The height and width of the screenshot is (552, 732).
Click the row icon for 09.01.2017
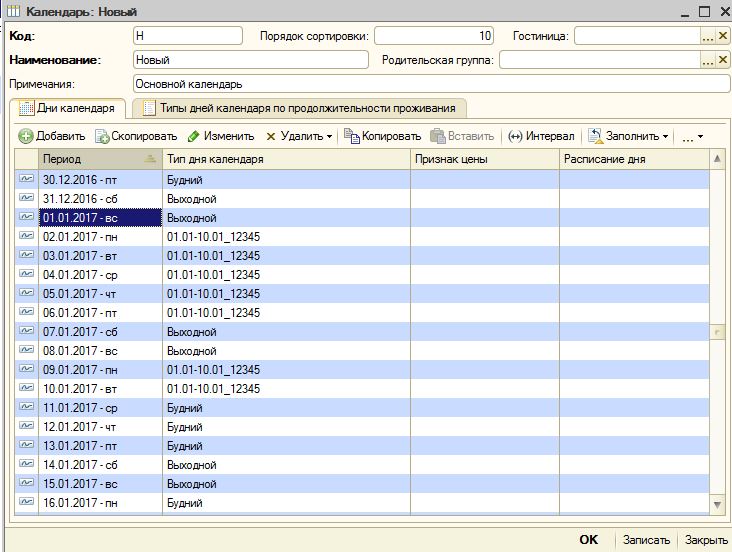27,369
